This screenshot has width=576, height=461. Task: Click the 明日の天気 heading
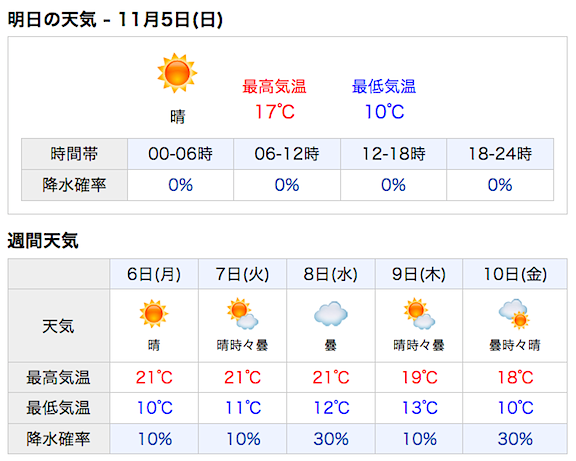115,19
